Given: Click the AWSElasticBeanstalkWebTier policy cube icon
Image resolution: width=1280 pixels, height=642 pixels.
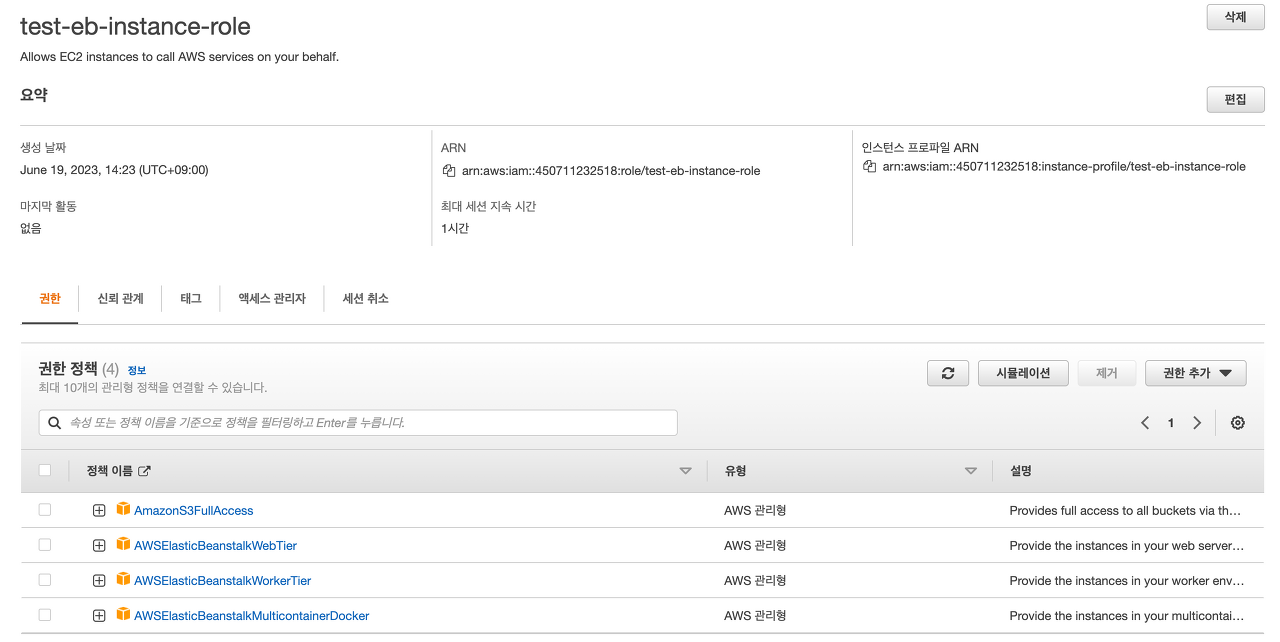Looking at the screenshot, I should pyautogui.click(x=124, y=544).
